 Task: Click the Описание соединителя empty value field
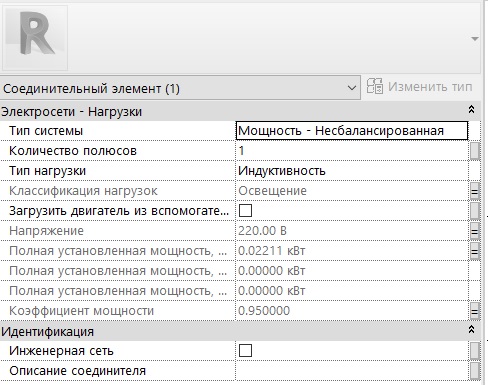pyautogui.click(x=352, y=371)
